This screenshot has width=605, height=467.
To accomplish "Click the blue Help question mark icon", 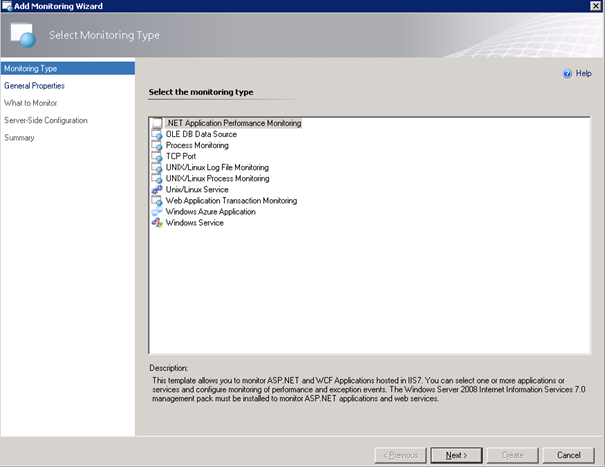I will (x=567, y=73).
